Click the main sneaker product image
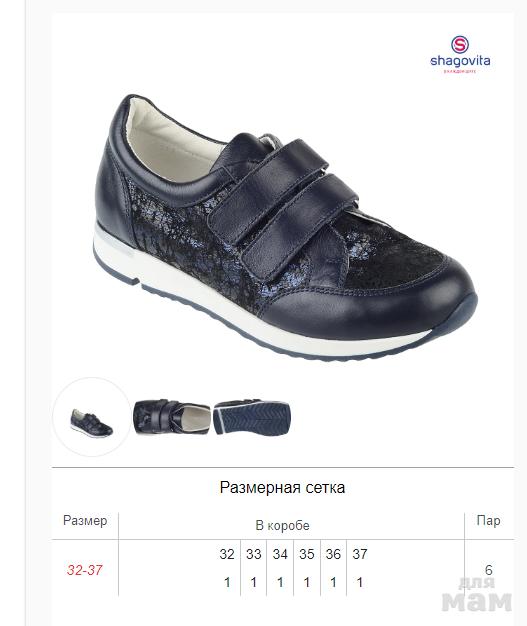The height and width of the screenshot is (626, 527). point(285,228)
